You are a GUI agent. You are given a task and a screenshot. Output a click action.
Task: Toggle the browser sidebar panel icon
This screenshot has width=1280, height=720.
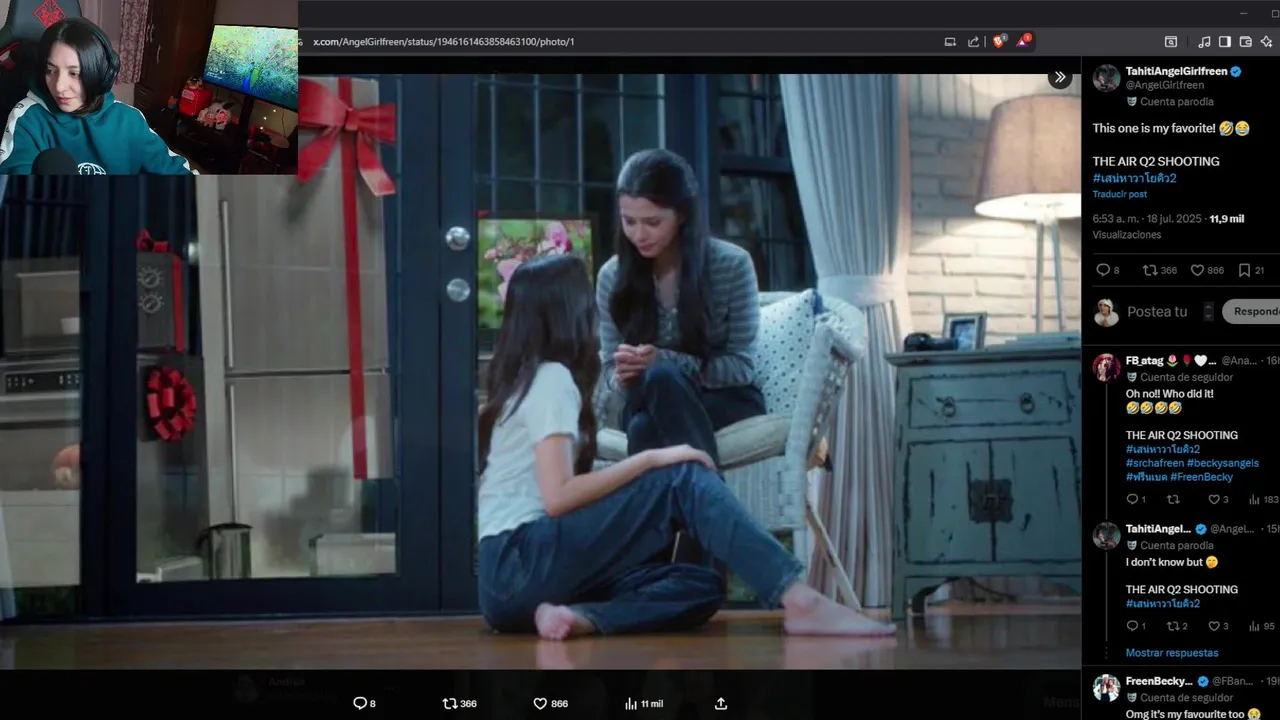(1225, 41)
